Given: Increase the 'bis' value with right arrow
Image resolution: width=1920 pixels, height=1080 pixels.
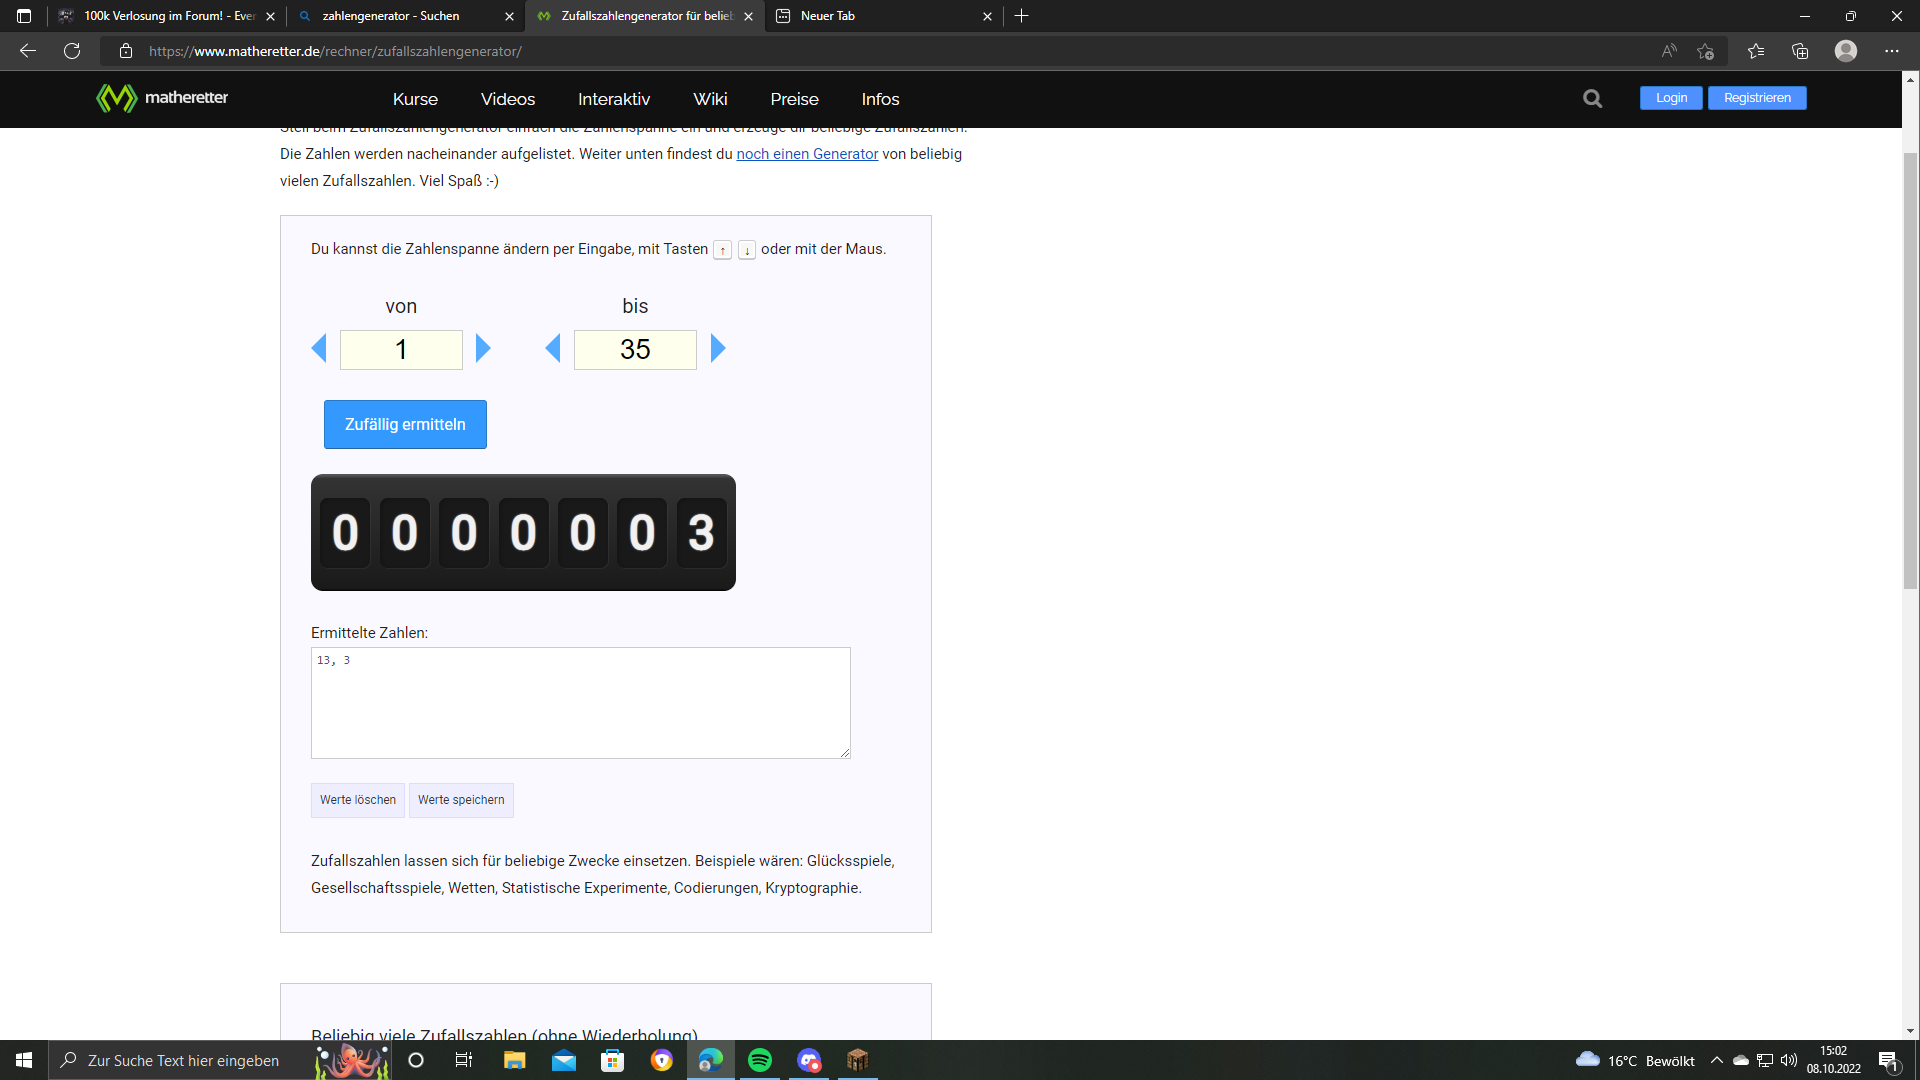Looking at the screenshot, I should [x=718, y=348].
